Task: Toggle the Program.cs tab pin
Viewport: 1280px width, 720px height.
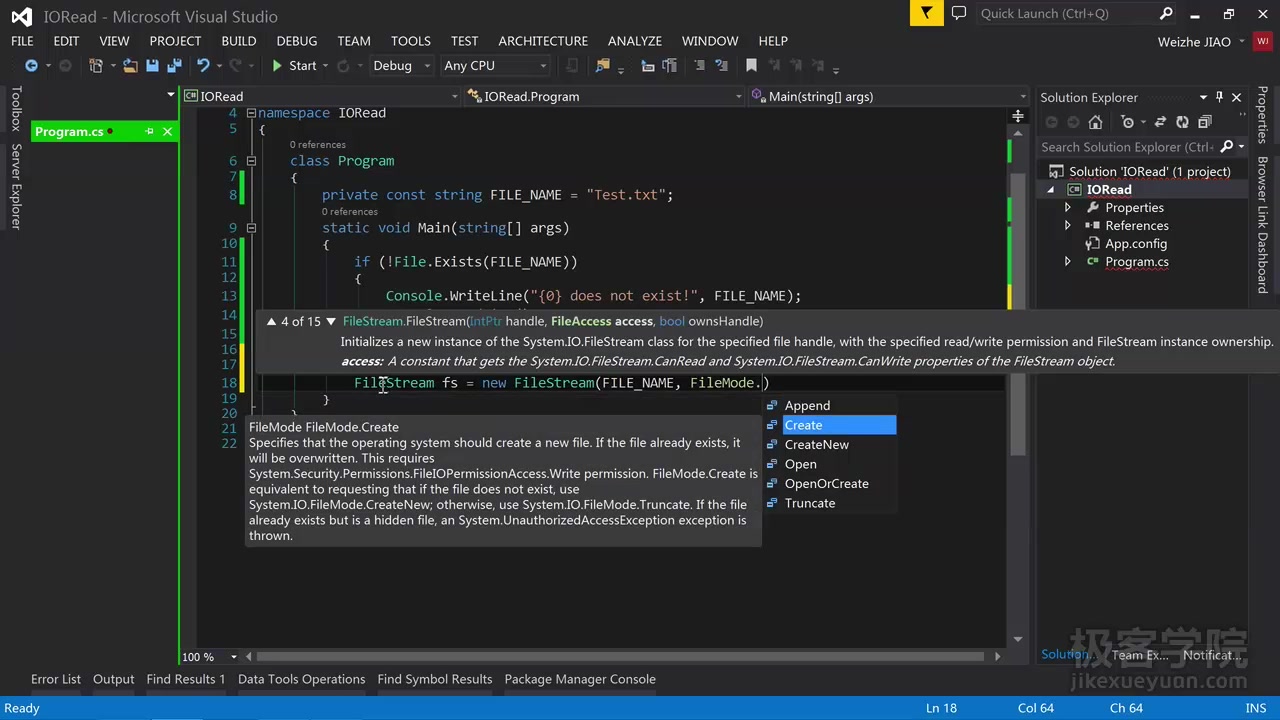Action: [149, 132]
